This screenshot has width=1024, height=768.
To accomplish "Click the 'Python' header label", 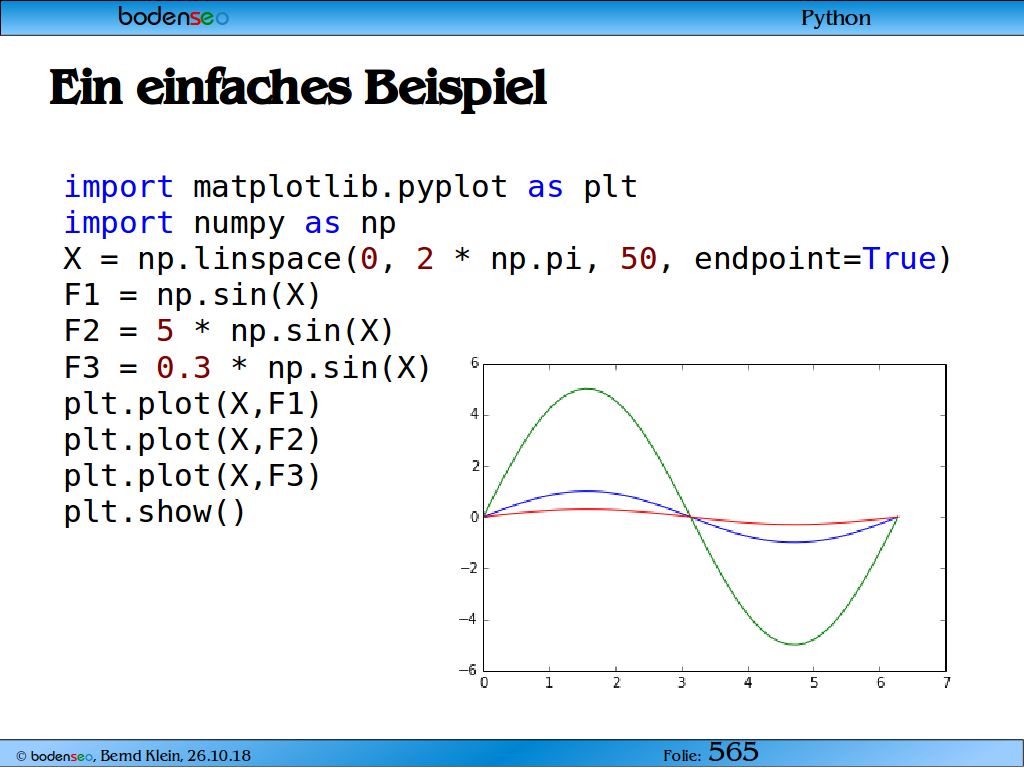I will pos(836,18).
